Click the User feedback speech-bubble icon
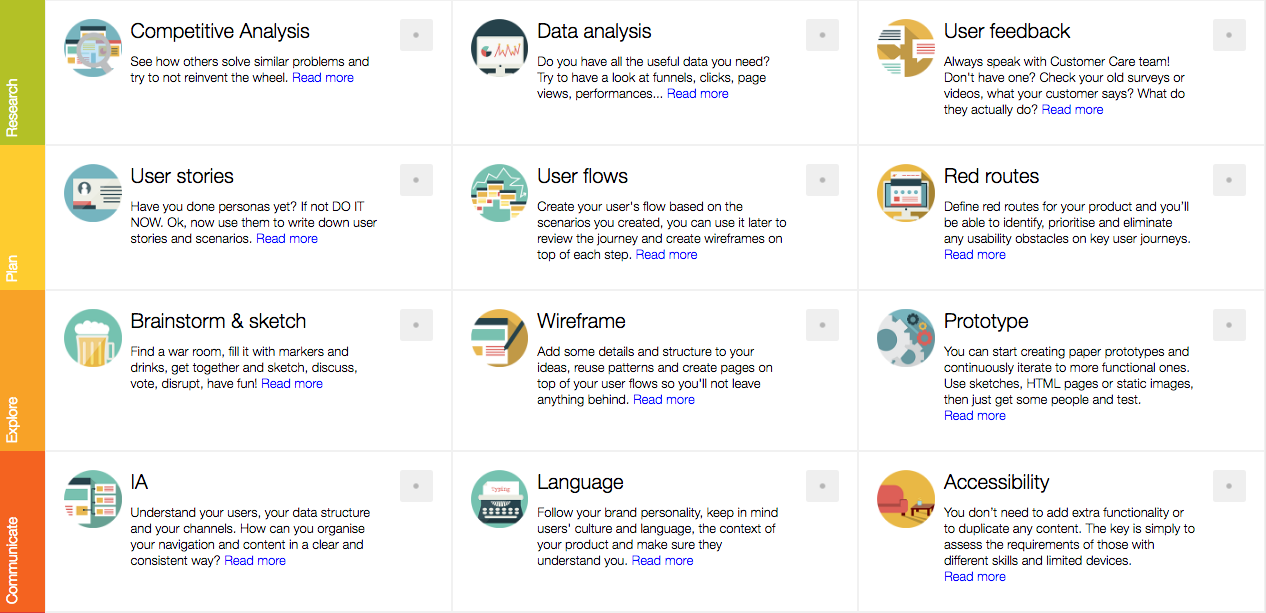This screenshot has height=613, width=1266. tap(906, 48)
